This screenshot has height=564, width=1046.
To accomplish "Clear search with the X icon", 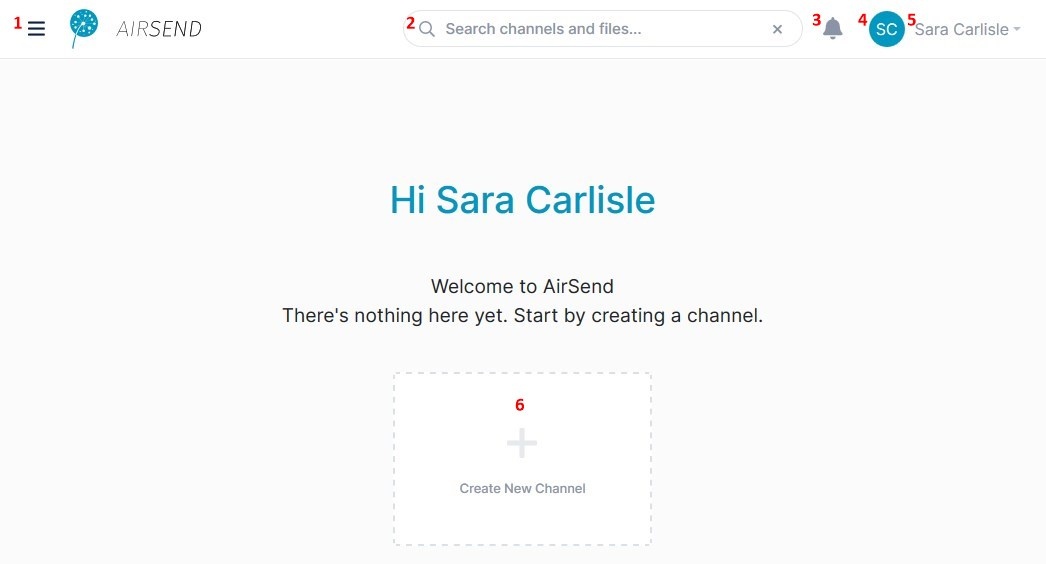I will pyautogui.click(x=777, y=29).
